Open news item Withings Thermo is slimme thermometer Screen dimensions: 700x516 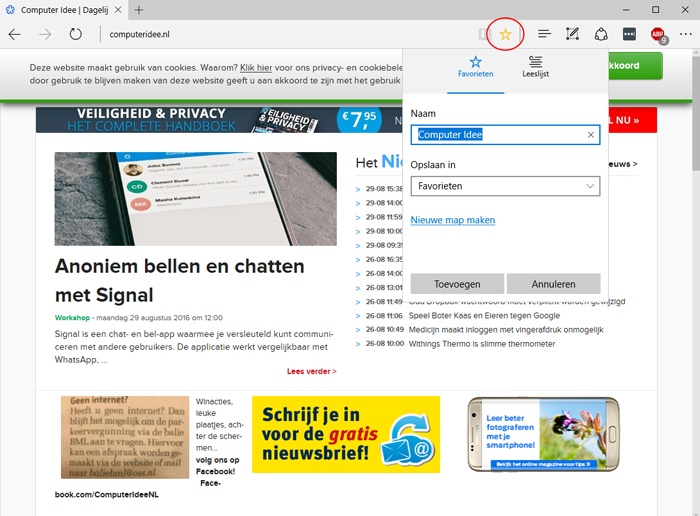482,344
